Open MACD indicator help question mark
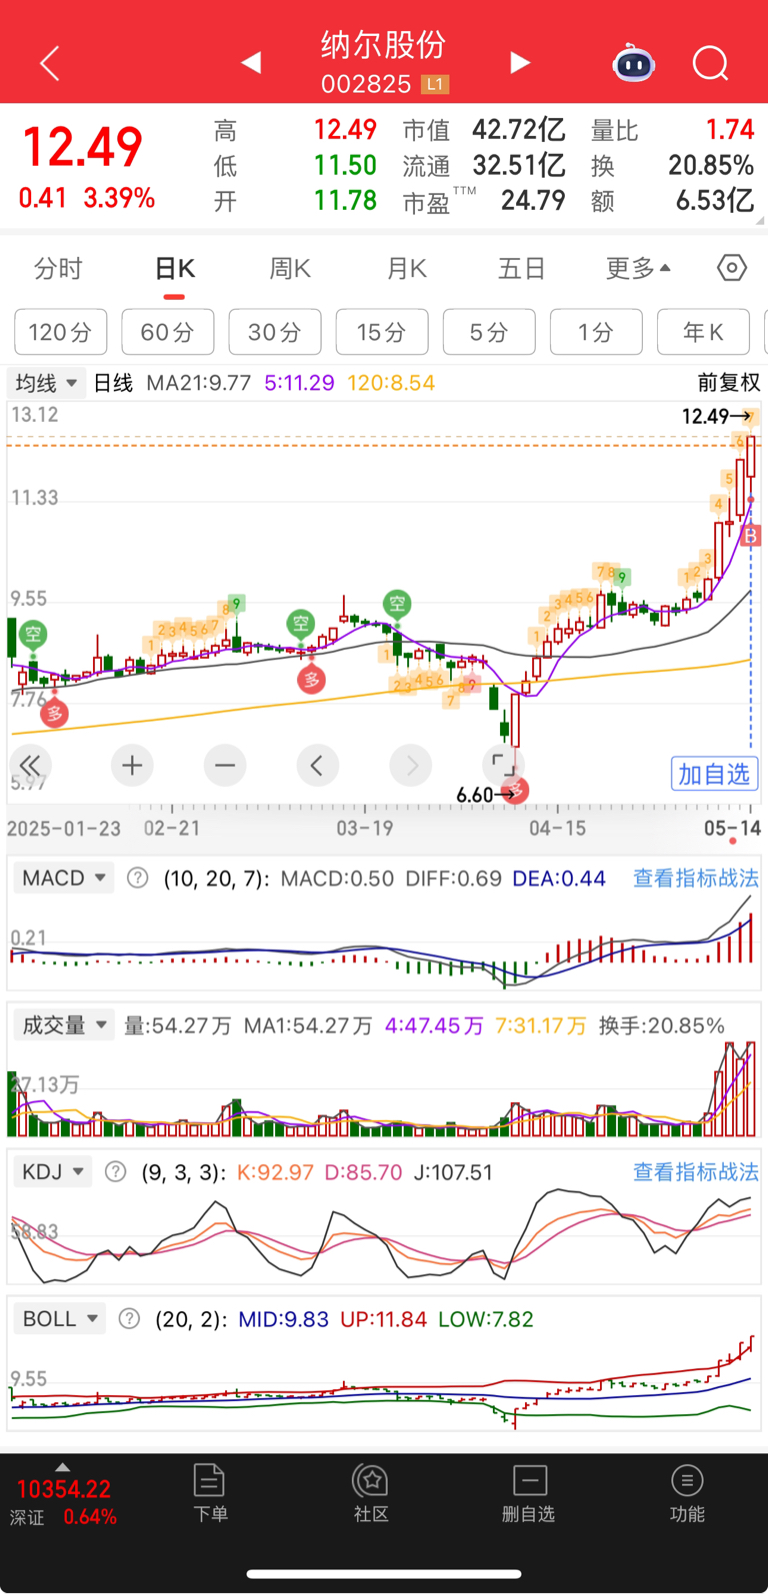The image size is (768, 1594). (x=138, y=878)
